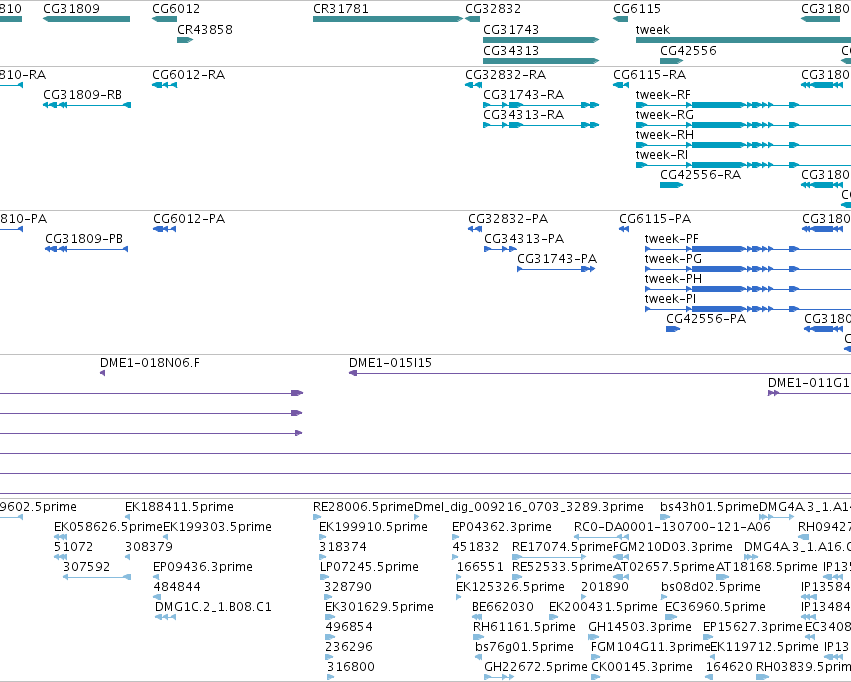Click the CG42556-PA protein label
The image size is (851, 682).
pyautogui.click(x=706, y=318)
